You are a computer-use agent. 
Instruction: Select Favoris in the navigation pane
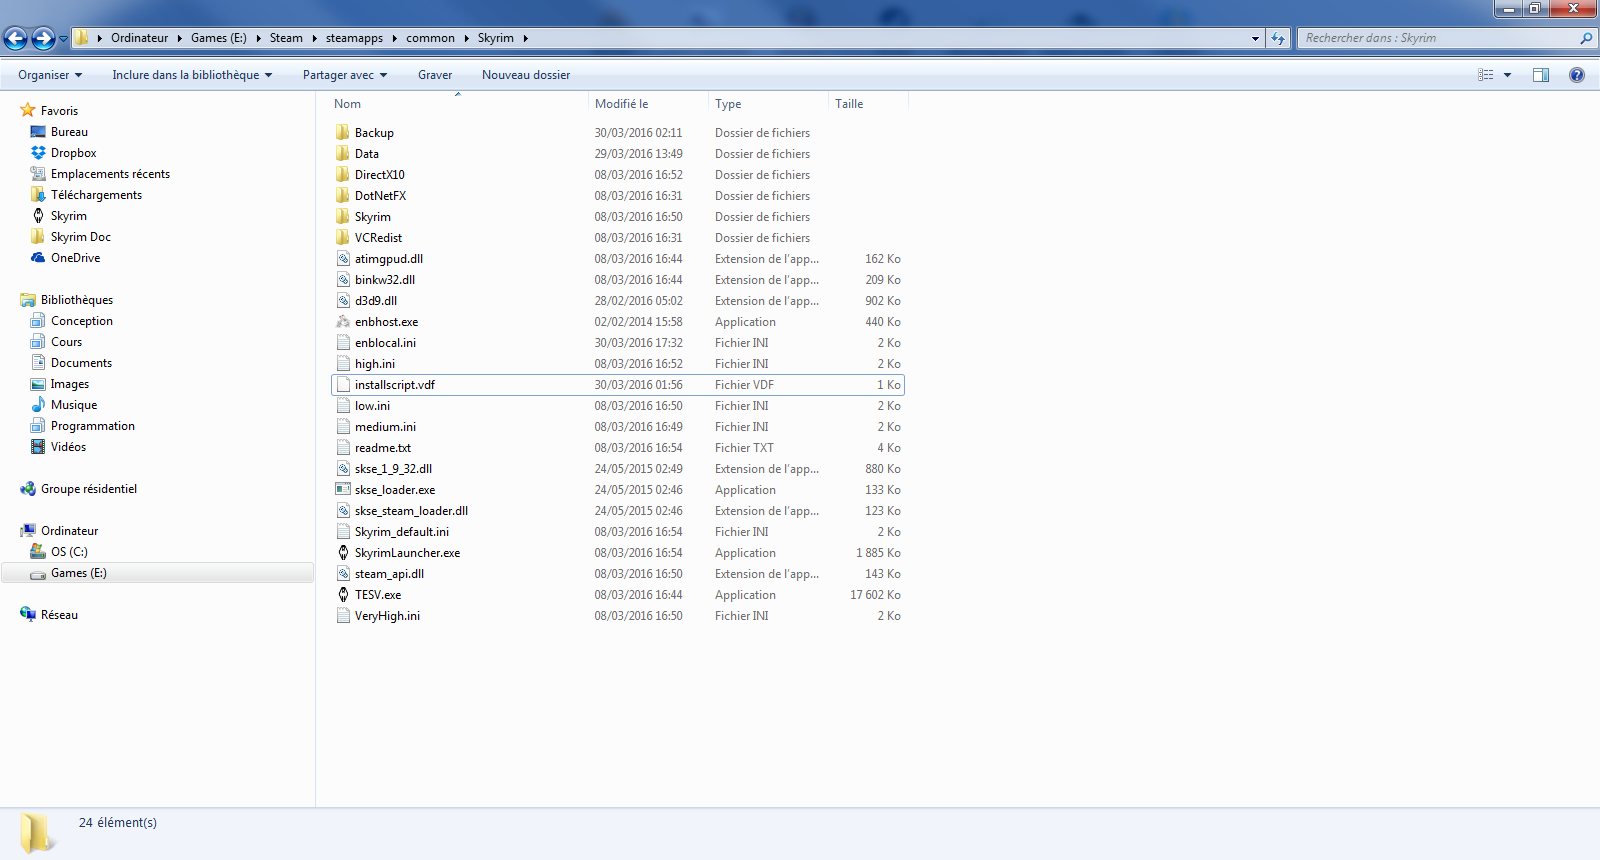[x=59, y=111]
